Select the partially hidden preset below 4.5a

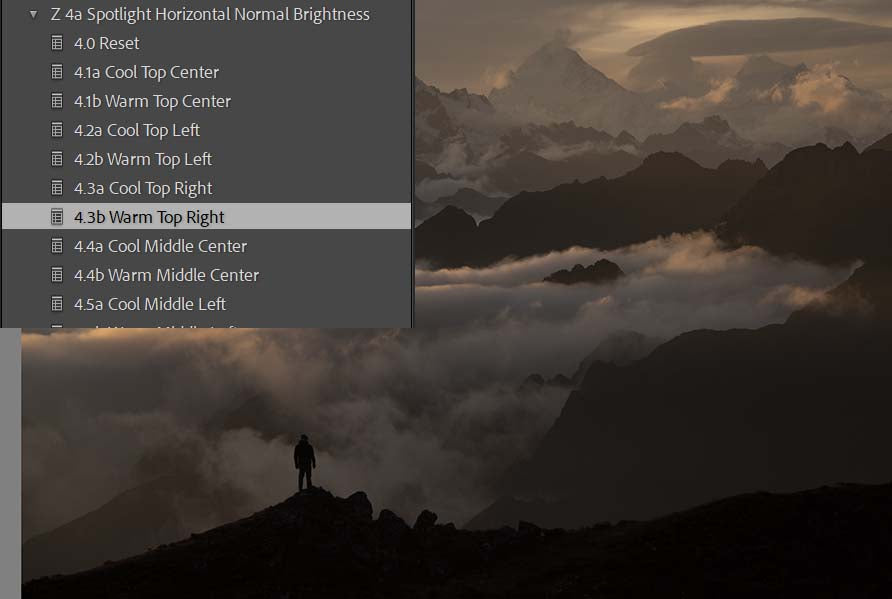150,325
